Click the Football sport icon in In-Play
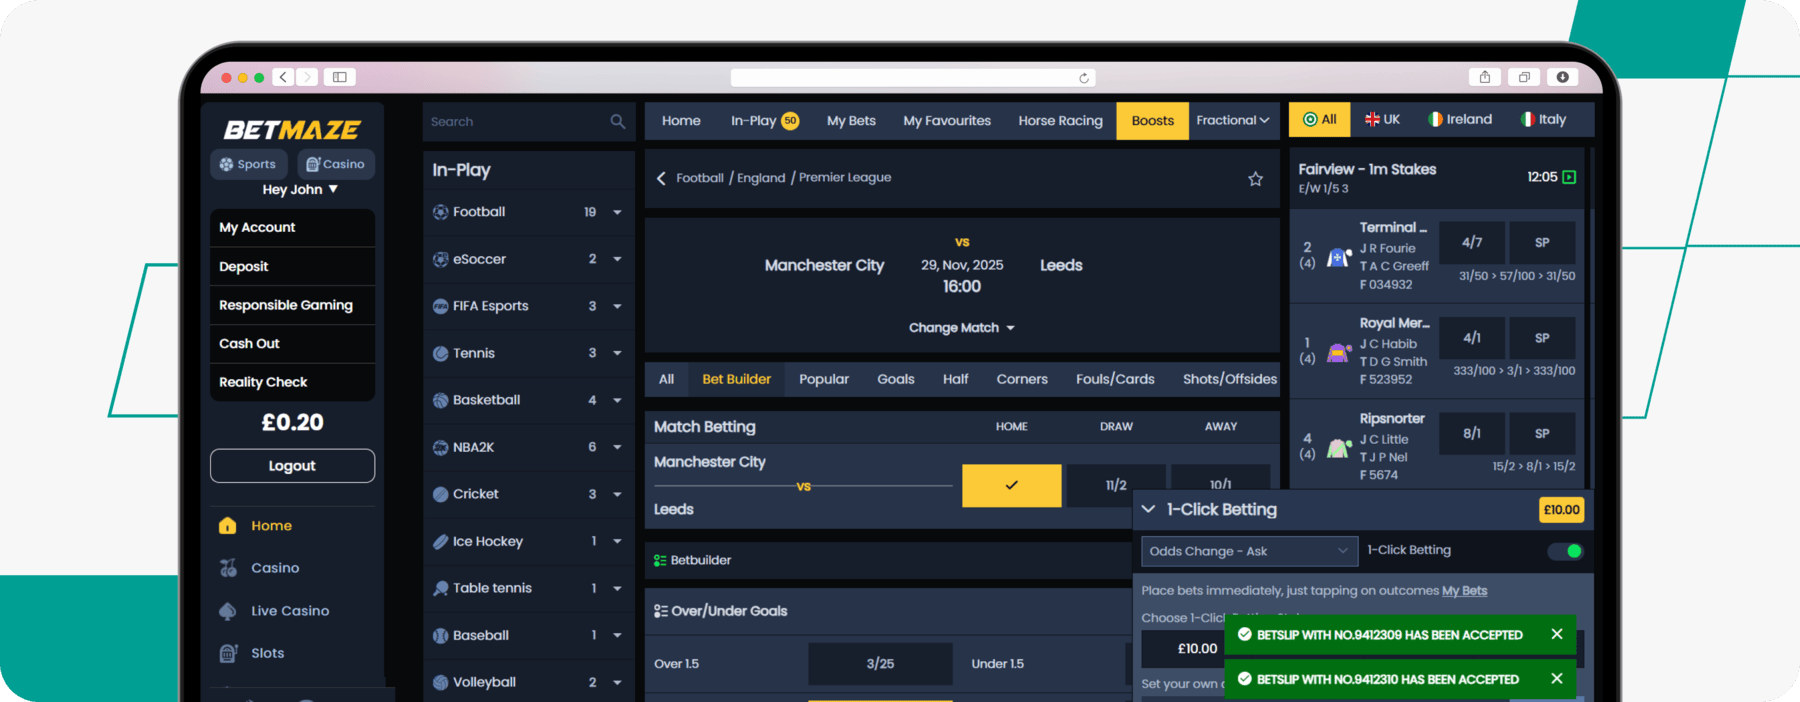Viewport: 1800px width, 702px height. (x=440, y=212)
